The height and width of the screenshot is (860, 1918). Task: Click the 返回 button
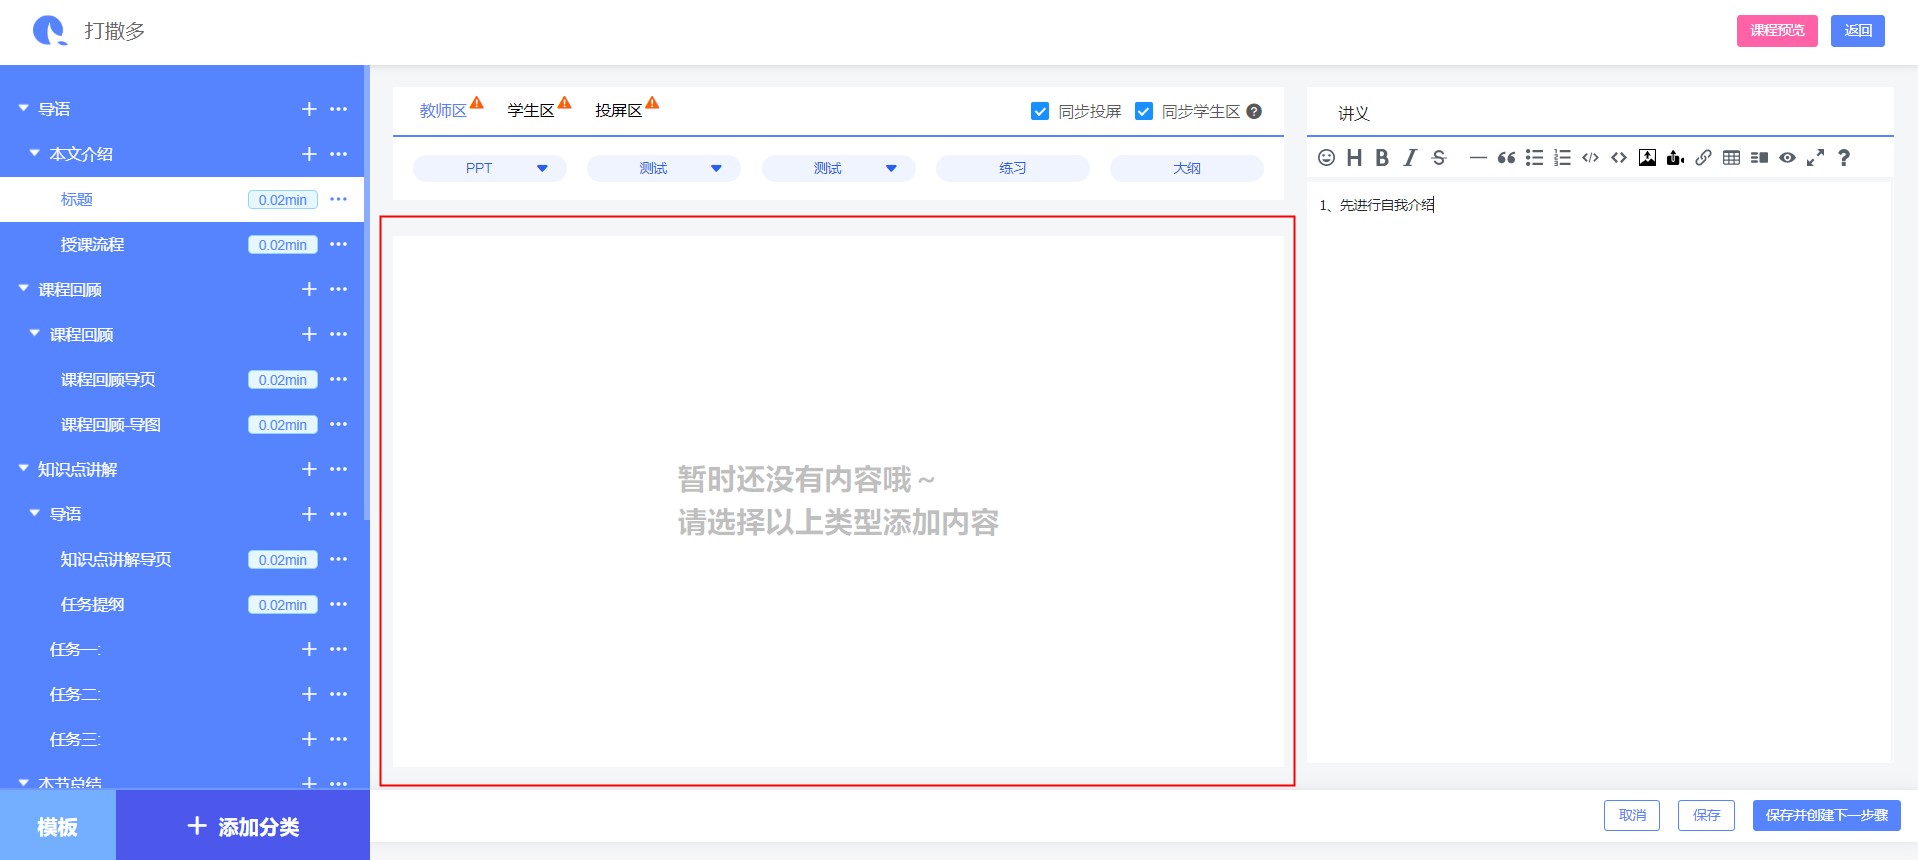(1858, 31)
